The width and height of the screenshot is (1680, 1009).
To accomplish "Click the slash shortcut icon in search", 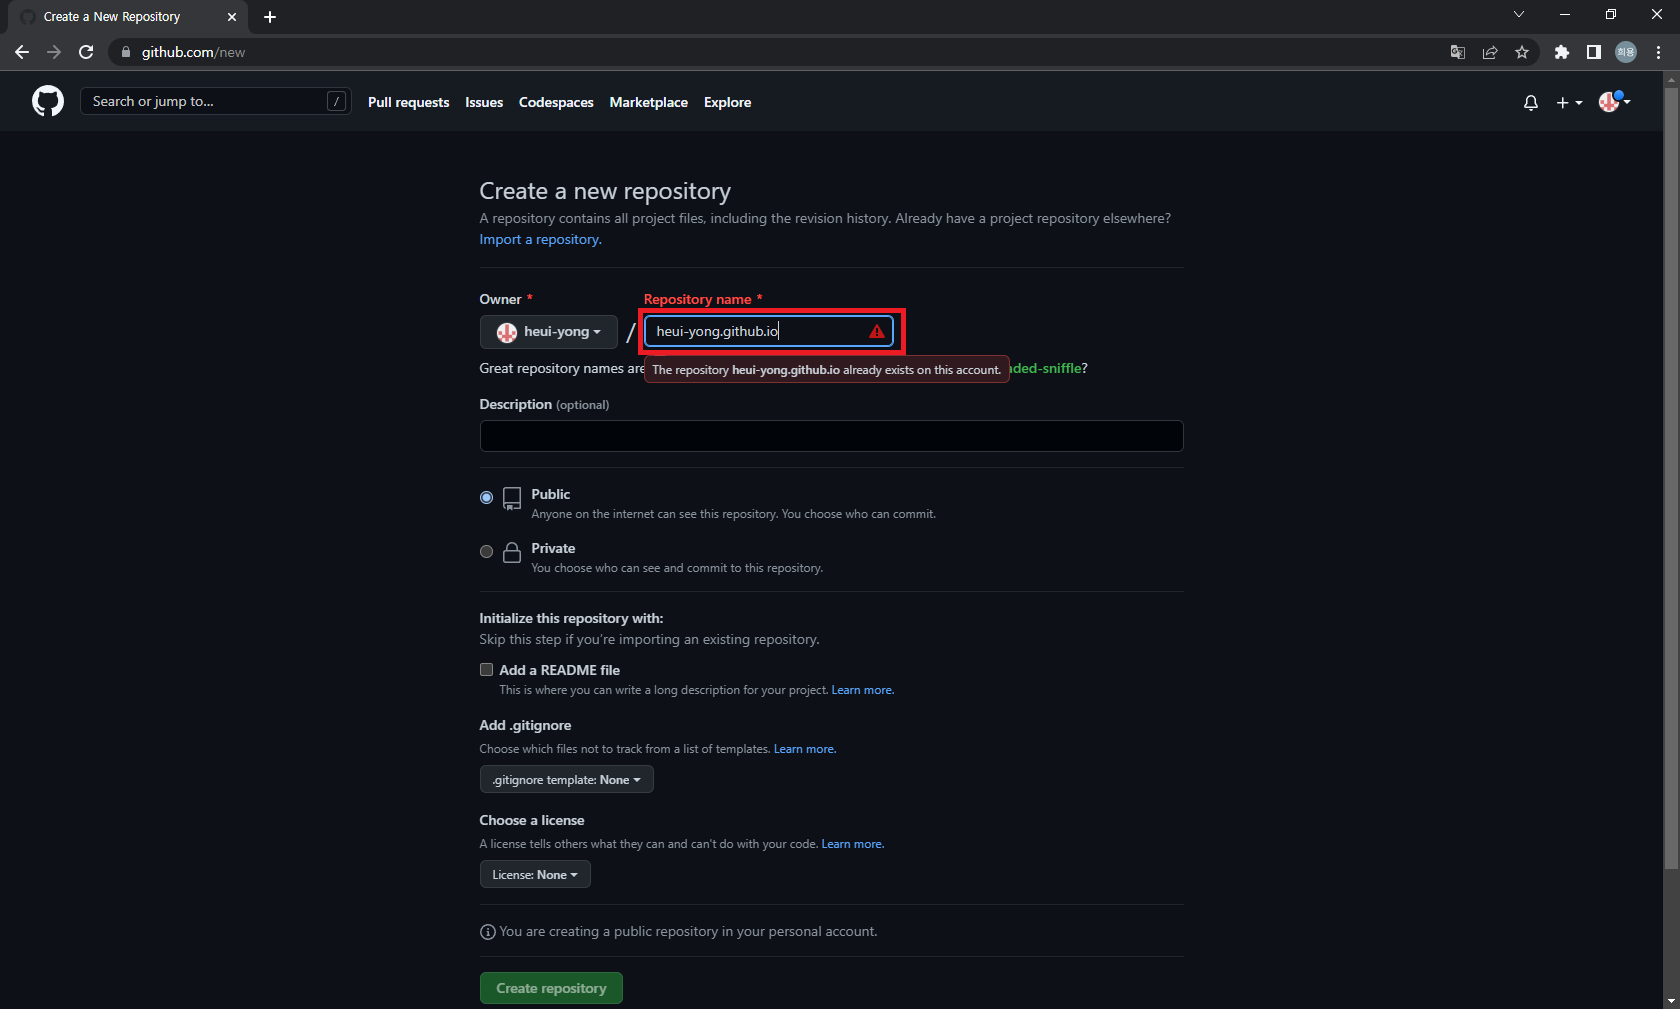I will point(337,101).
